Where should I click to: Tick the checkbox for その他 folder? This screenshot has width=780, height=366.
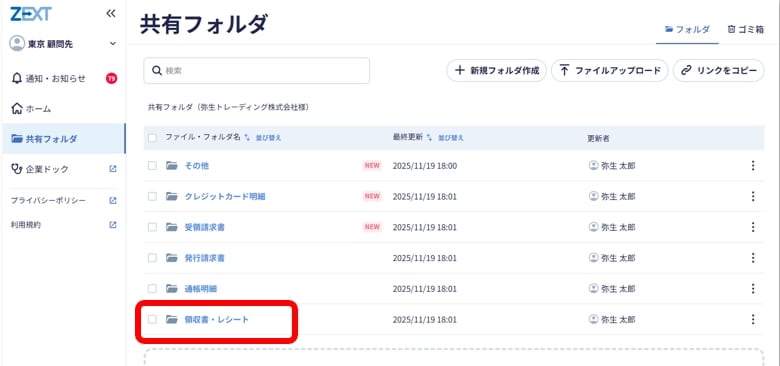pos(152,166)
